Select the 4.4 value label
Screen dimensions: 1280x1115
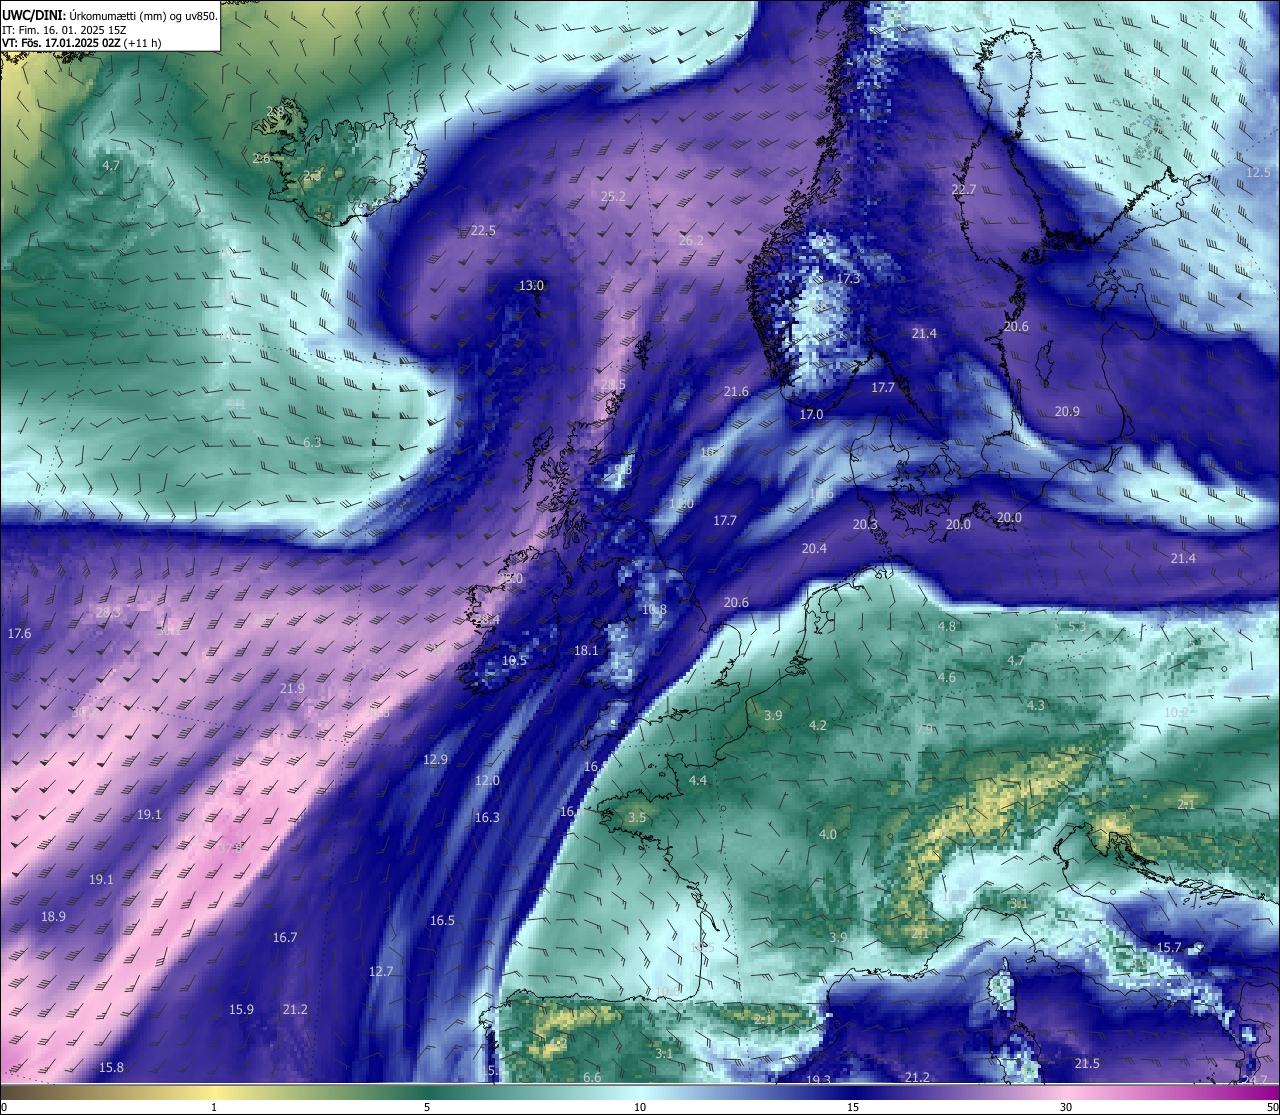click(698, 781)
